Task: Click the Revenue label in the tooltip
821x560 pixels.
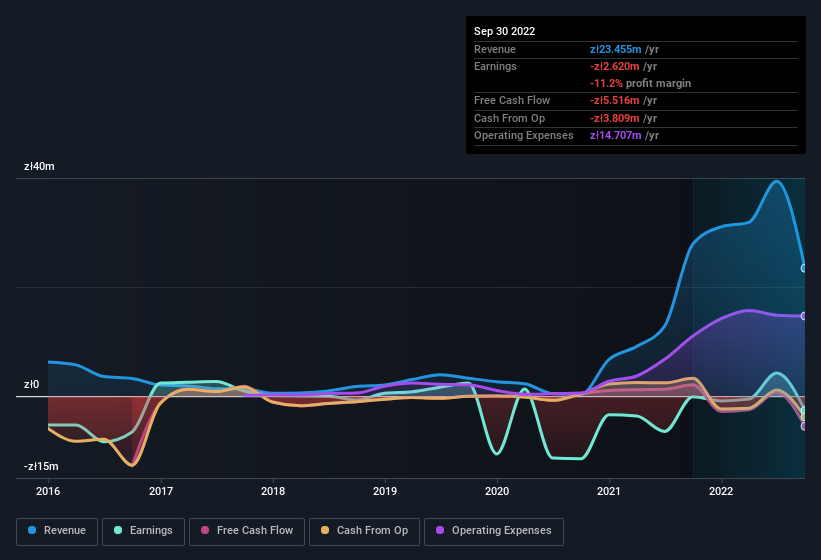Action: pos(495,49)
